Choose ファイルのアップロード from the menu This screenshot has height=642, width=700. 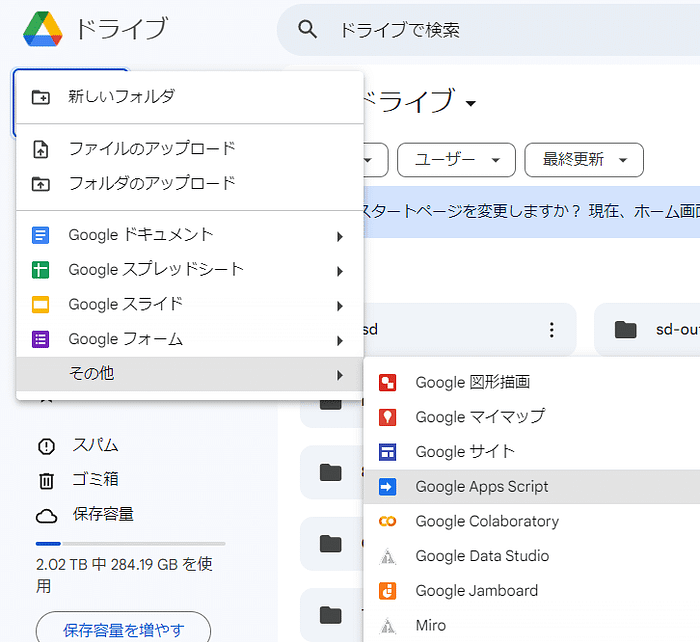tap(190, 149)
